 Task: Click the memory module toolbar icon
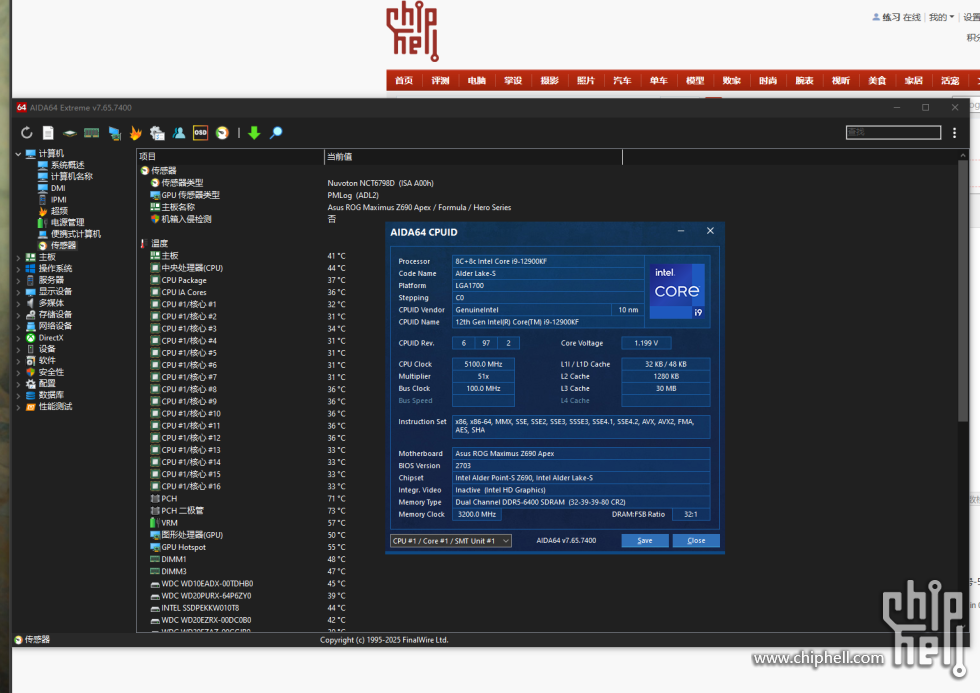pos(91,132)
